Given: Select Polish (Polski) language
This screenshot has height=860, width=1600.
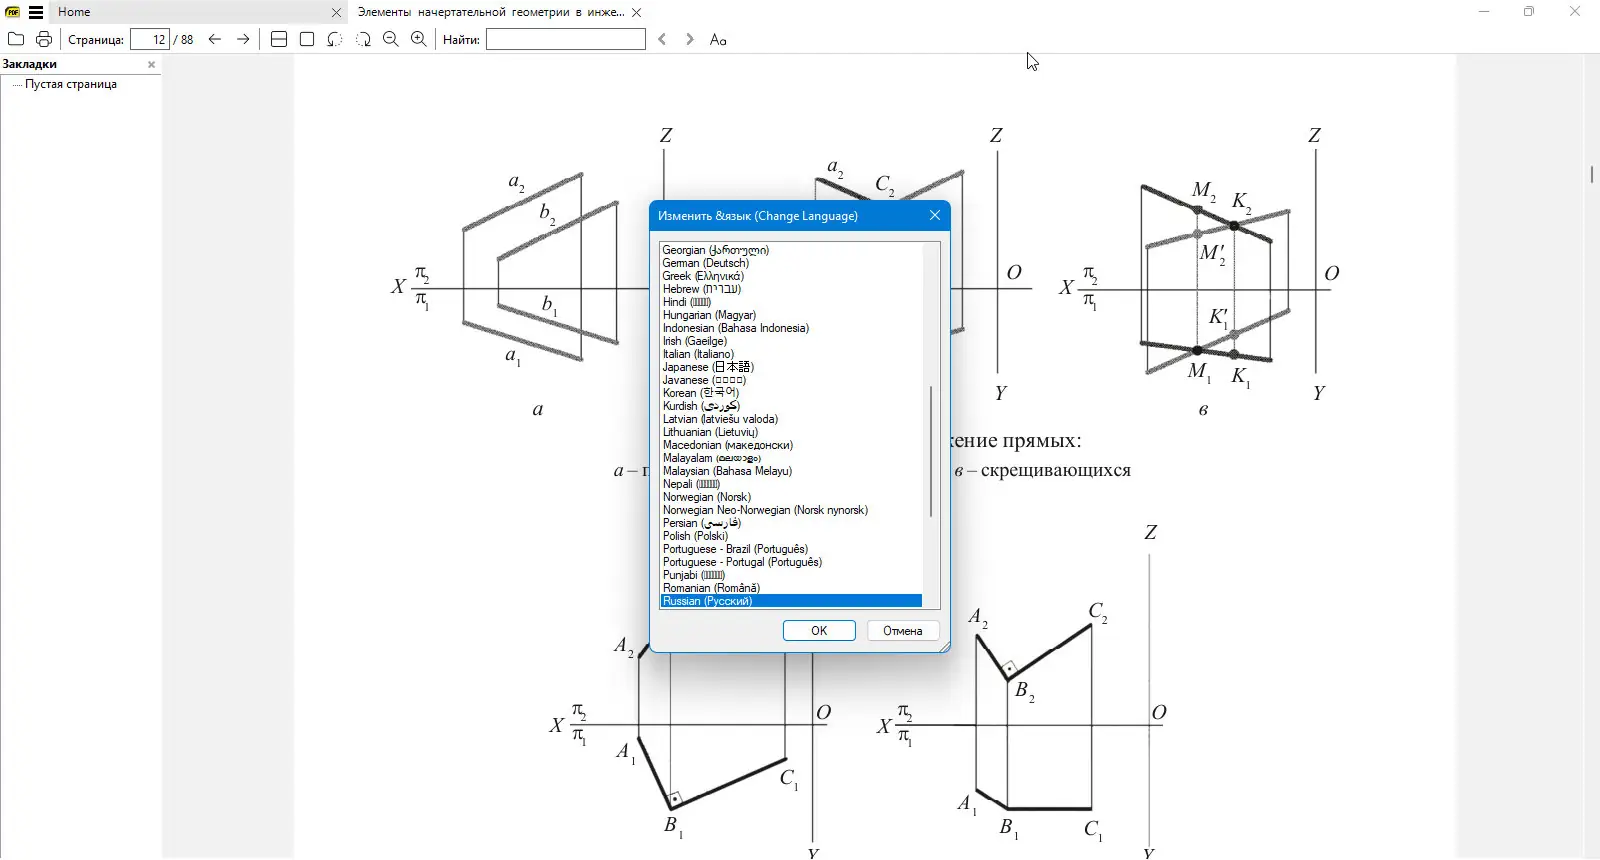Looking at the screenshot, I should pos(791,536).
